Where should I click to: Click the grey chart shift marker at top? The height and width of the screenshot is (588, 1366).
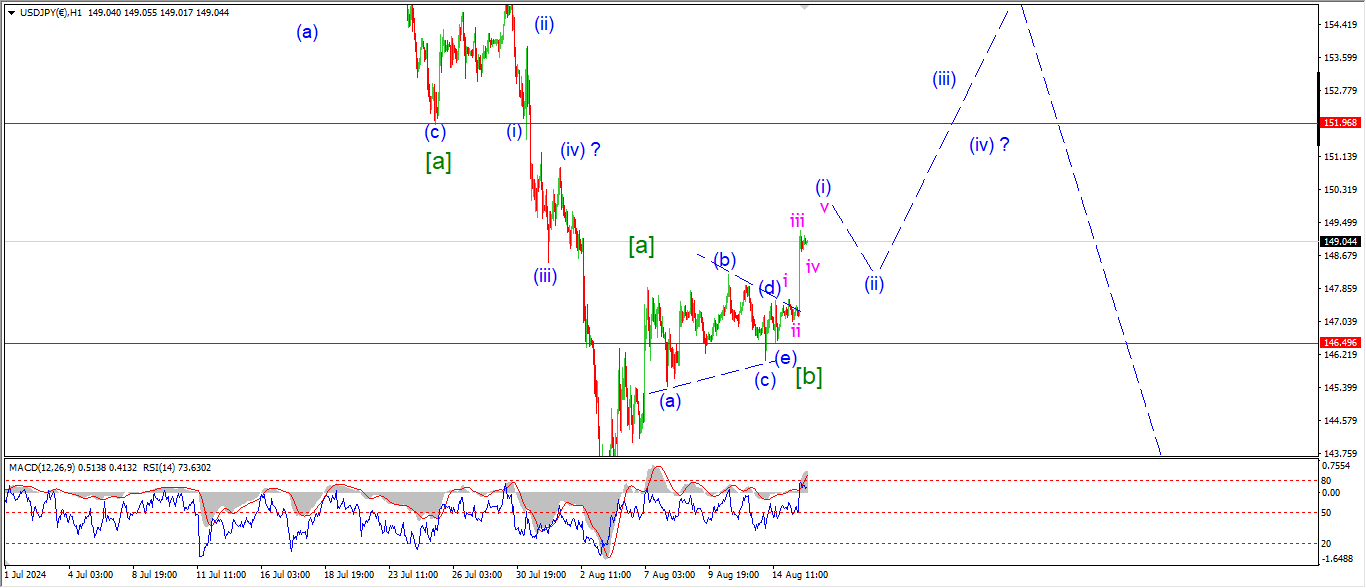coord(804,6)
